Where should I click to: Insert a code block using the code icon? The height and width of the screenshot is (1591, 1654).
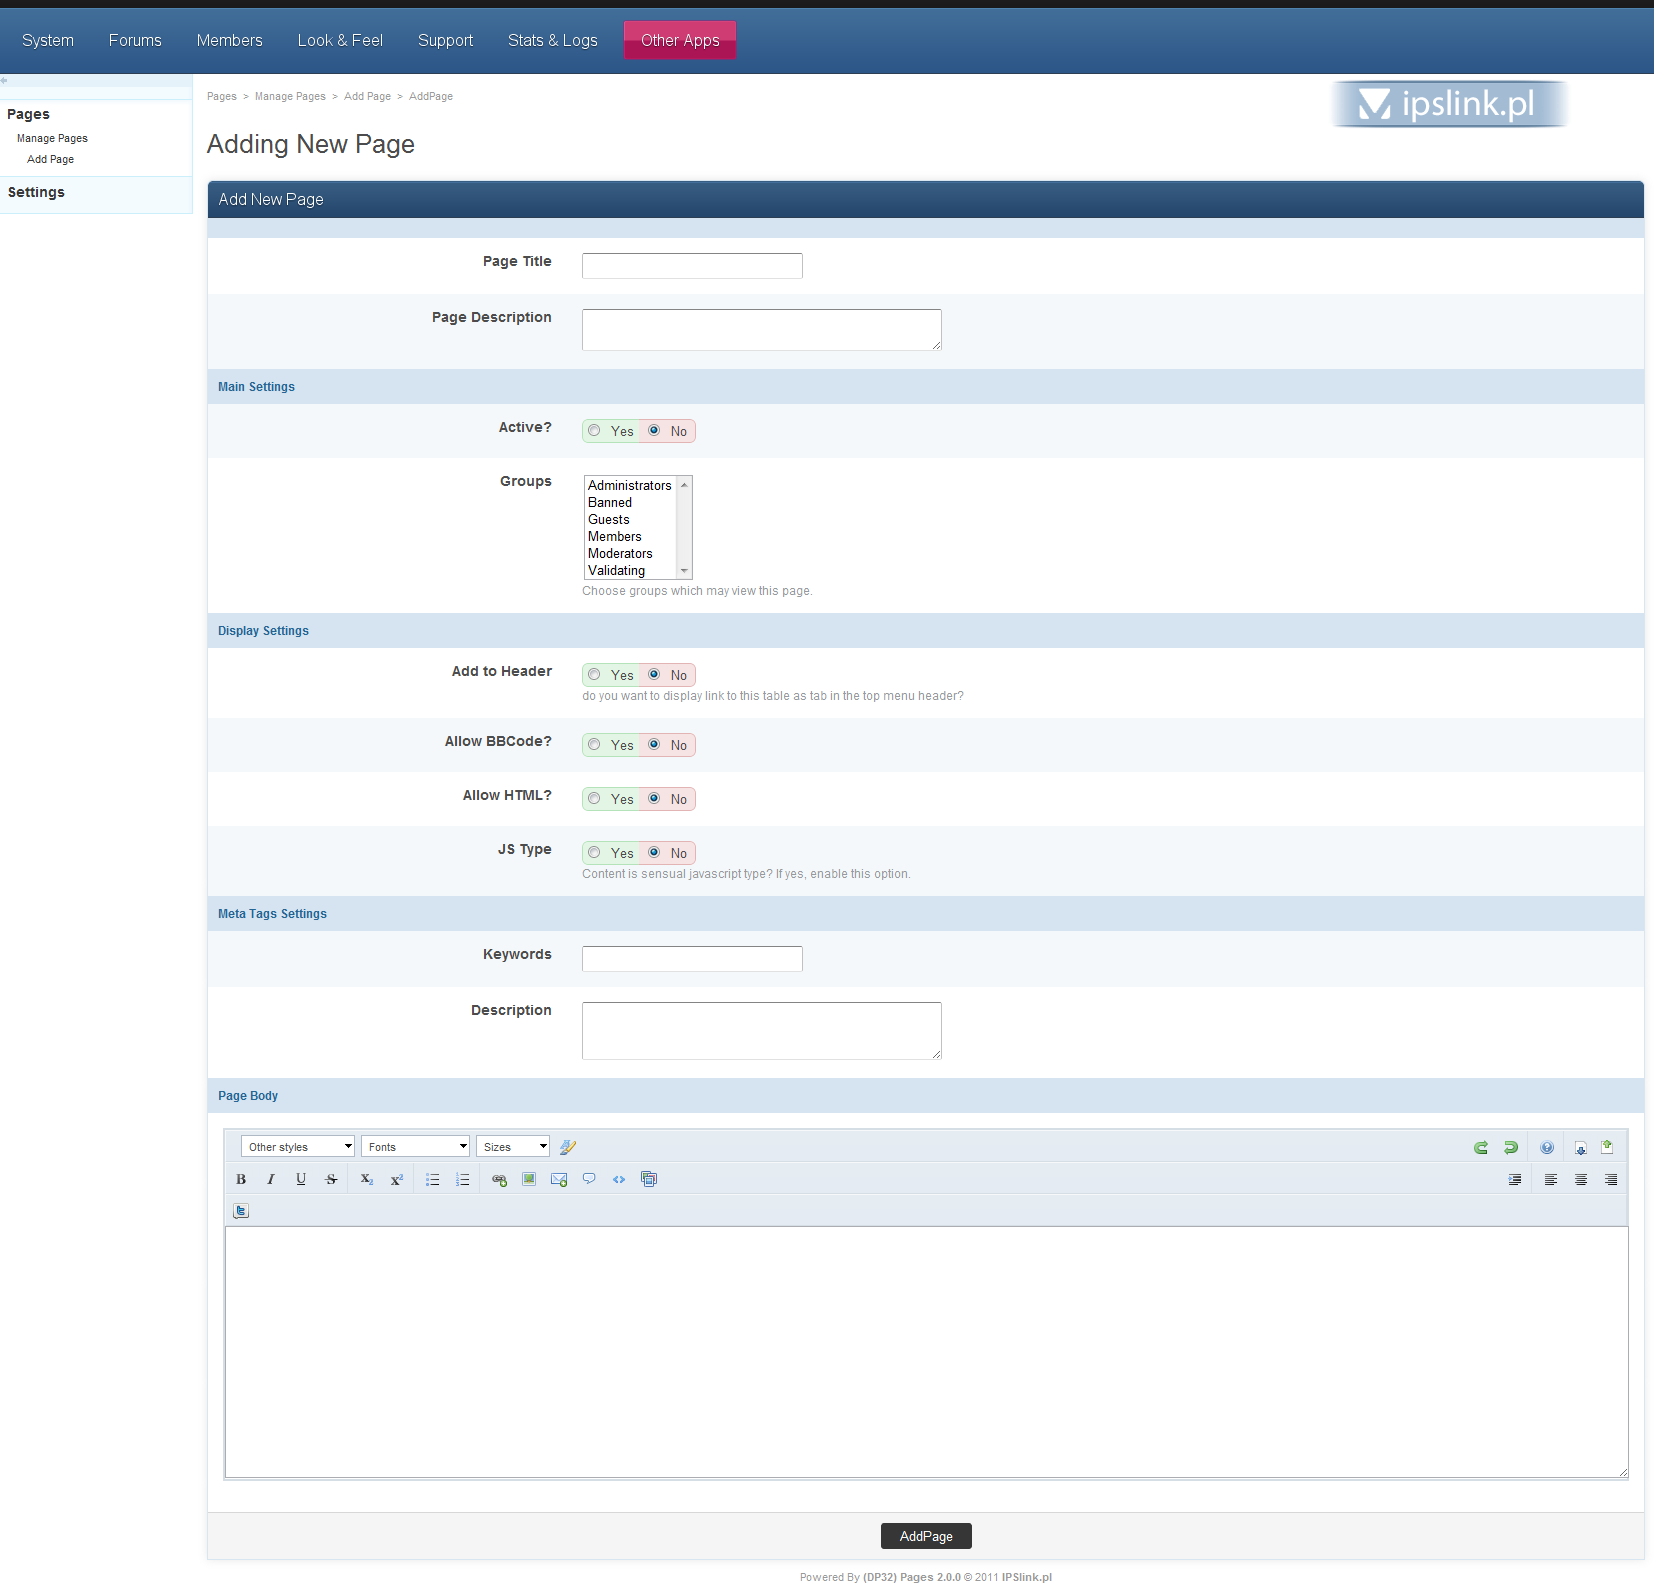click(619, 1179)
